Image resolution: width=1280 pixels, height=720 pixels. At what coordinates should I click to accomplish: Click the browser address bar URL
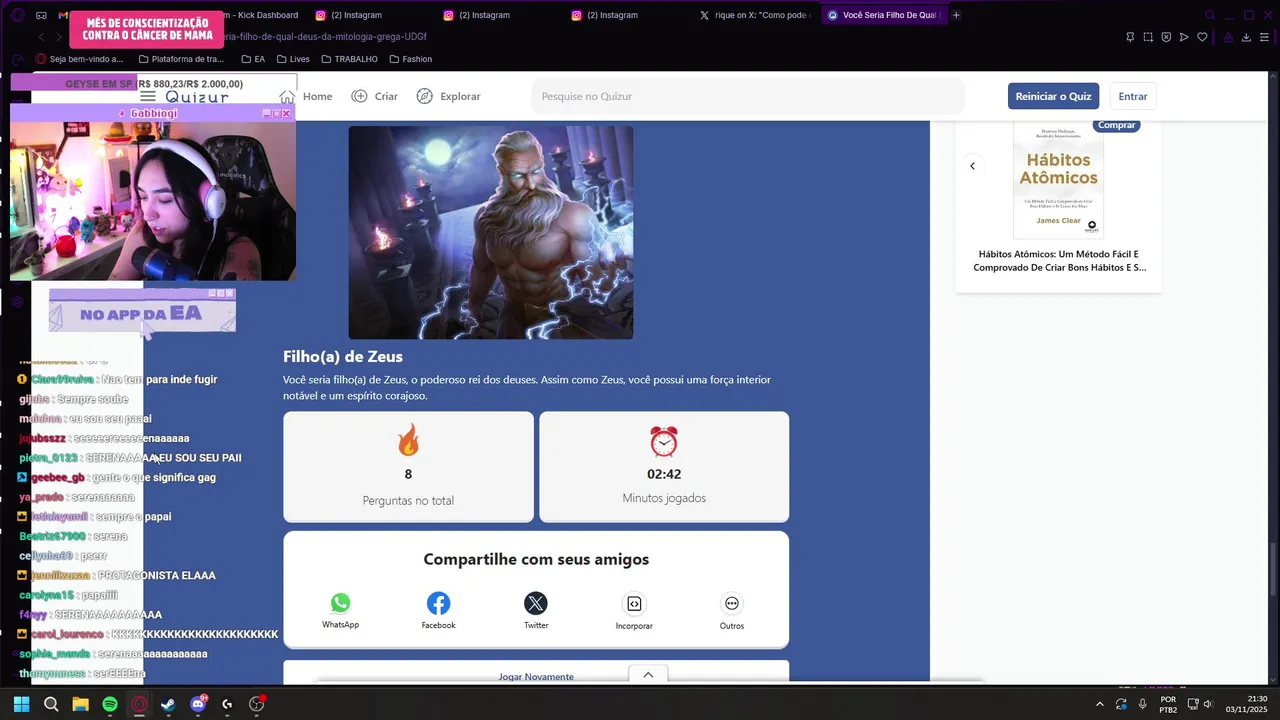click(327, 37)
